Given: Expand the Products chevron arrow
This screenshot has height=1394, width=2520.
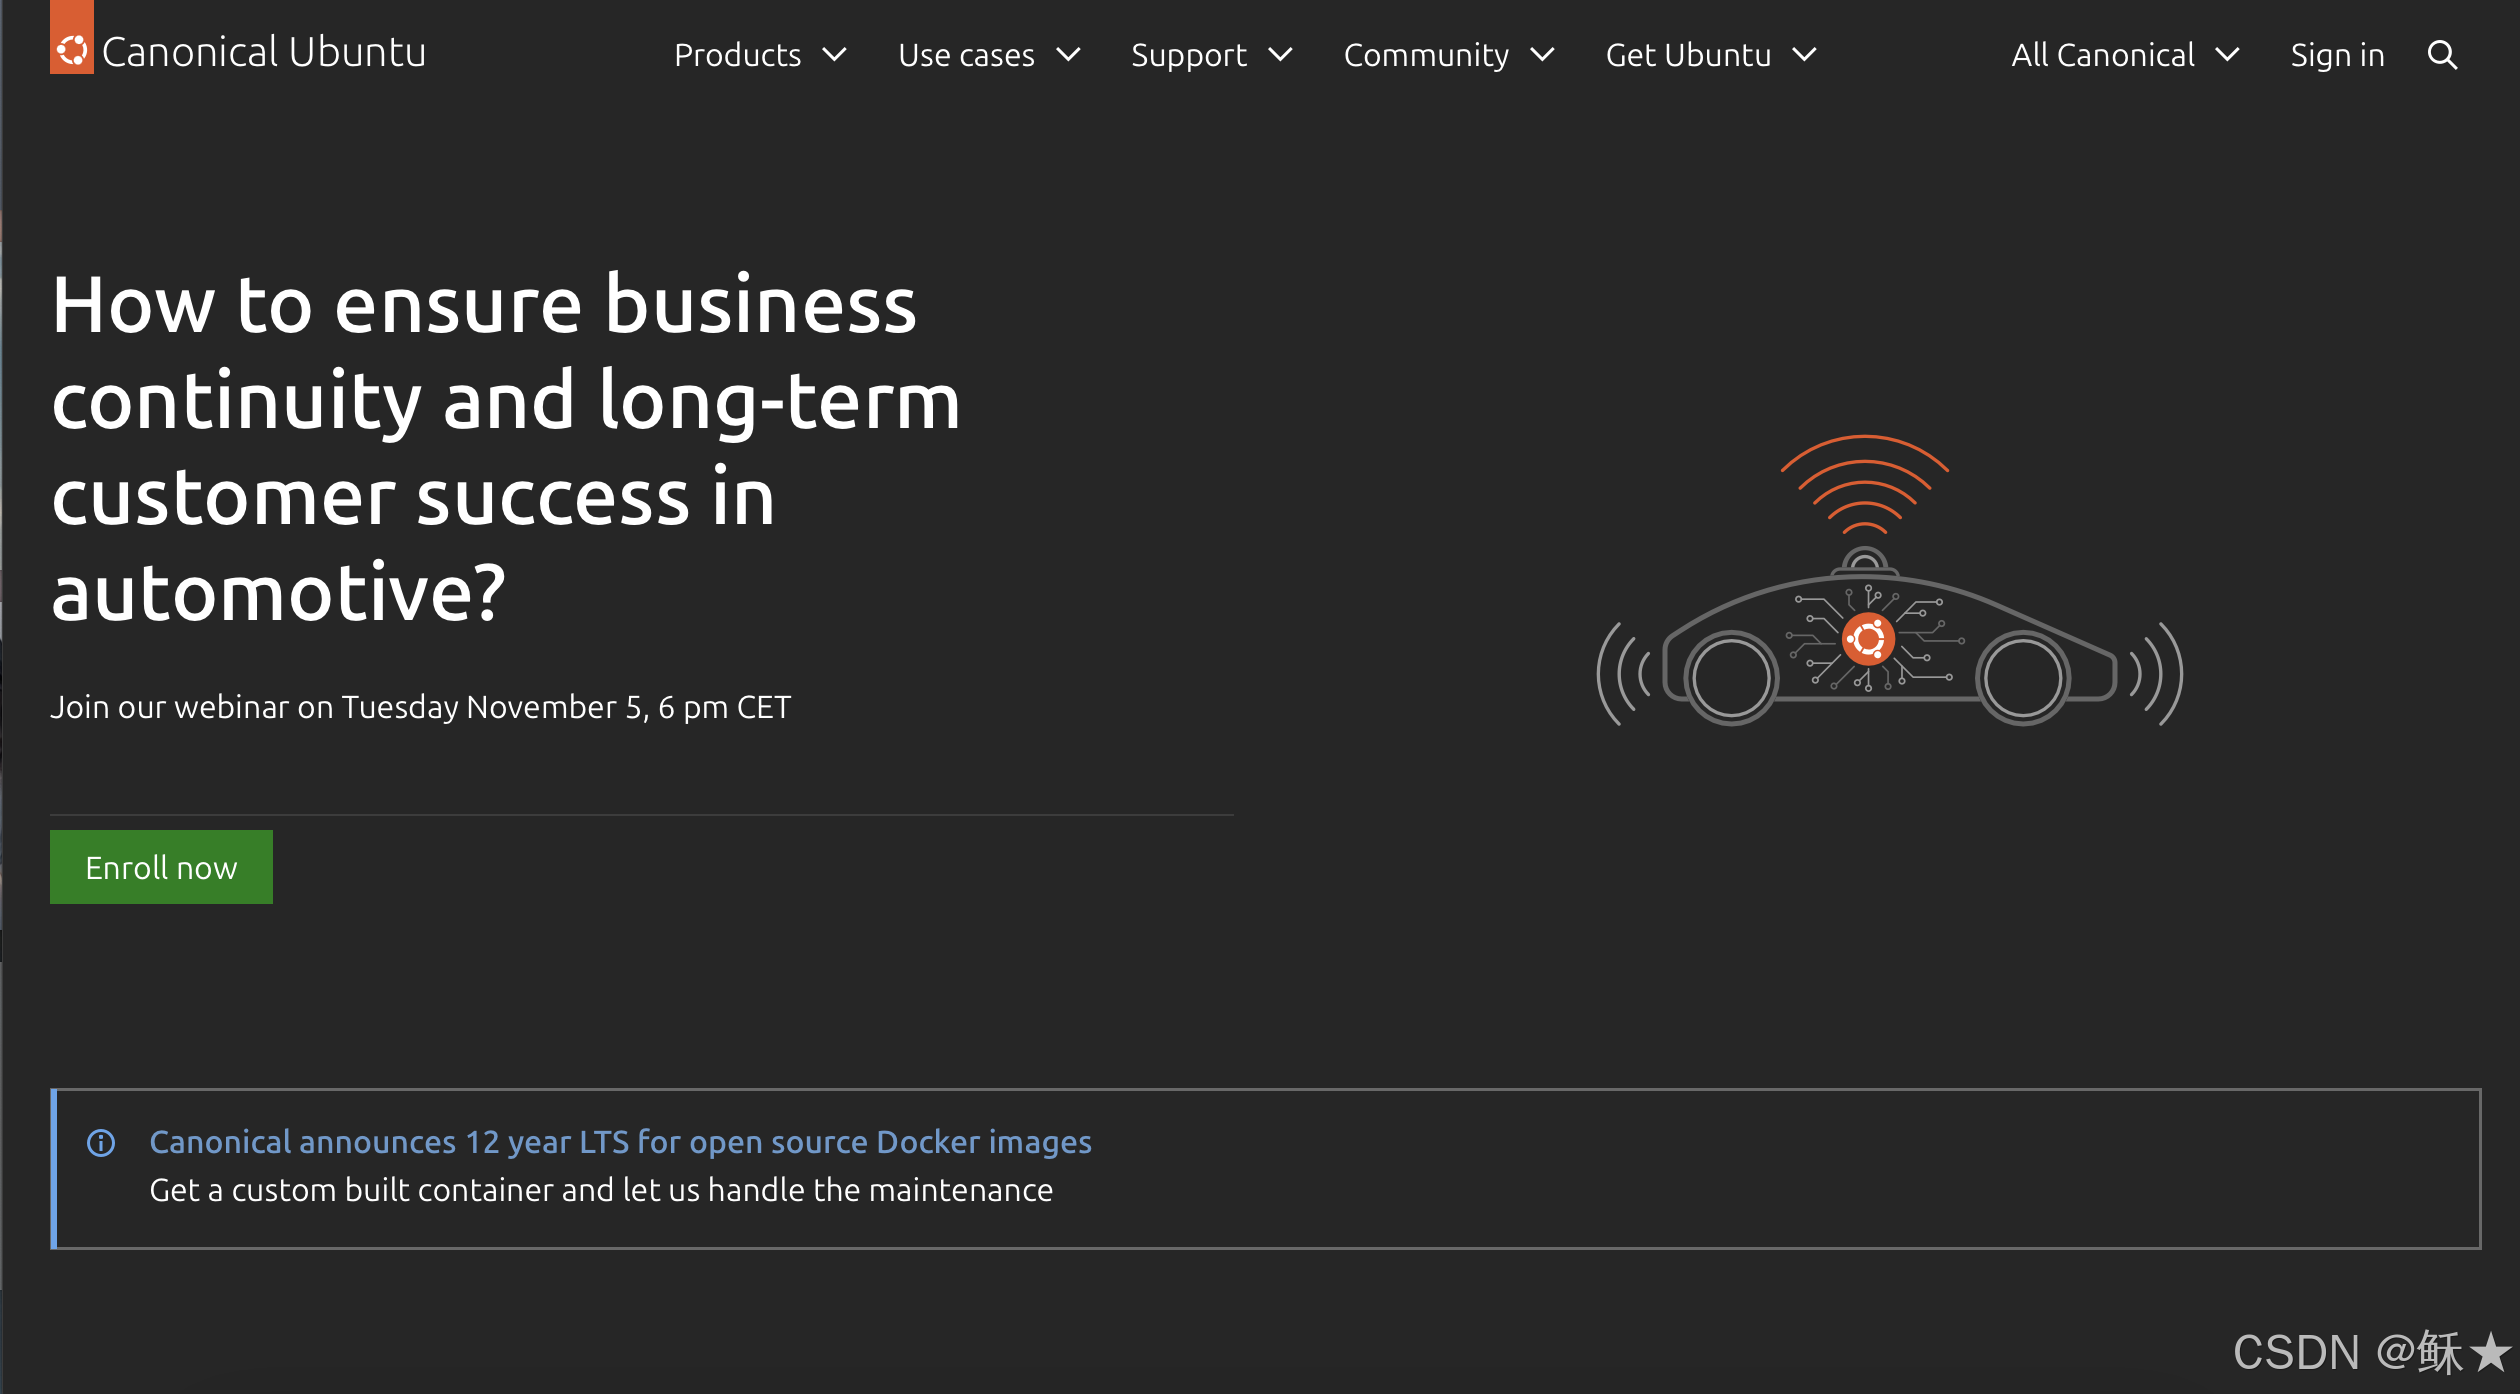Looking at the screenshot, I should point(835,55).
